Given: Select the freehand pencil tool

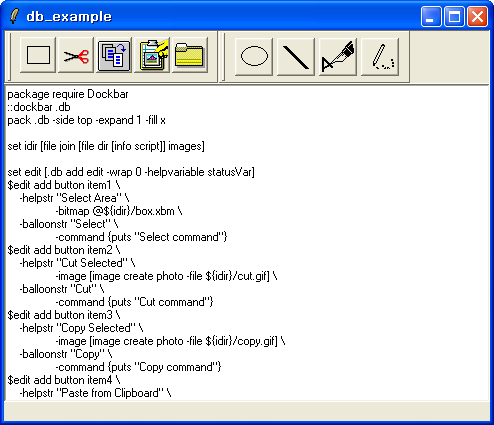Looking at the screenshot, I should (380, 56).
